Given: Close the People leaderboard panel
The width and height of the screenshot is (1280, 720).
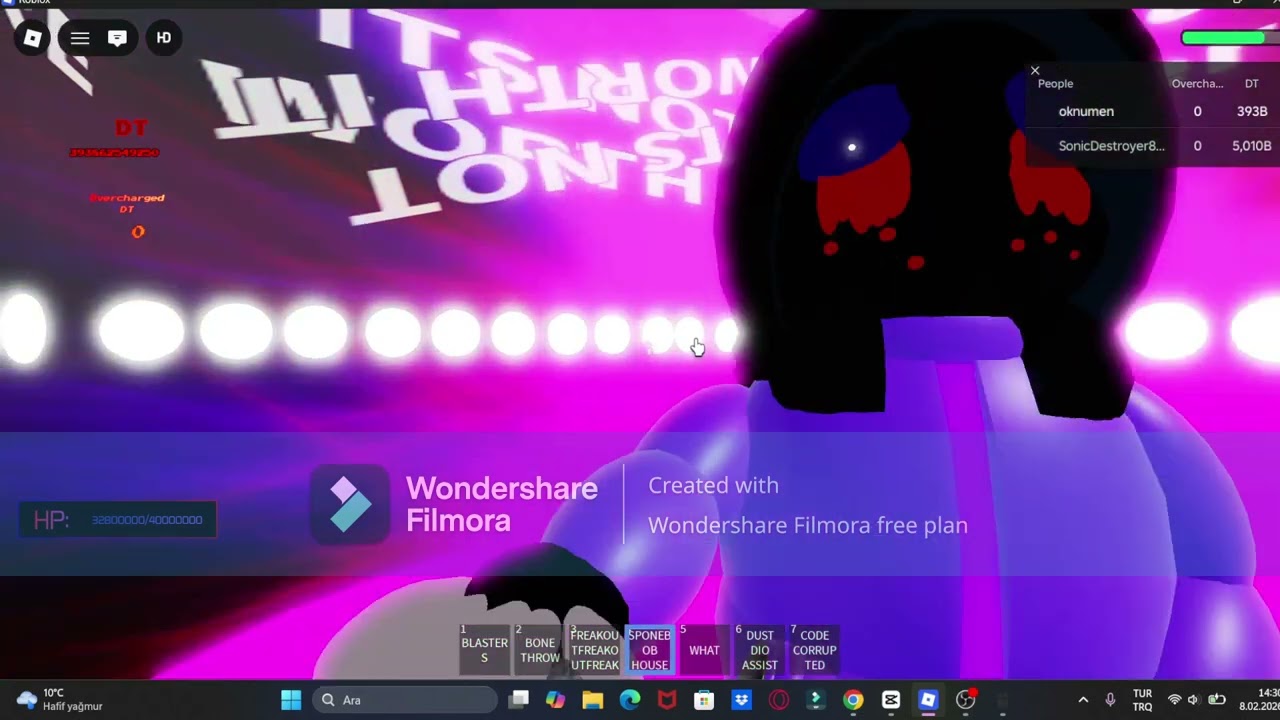Looking at the screenshot, I should [1035, 70].
